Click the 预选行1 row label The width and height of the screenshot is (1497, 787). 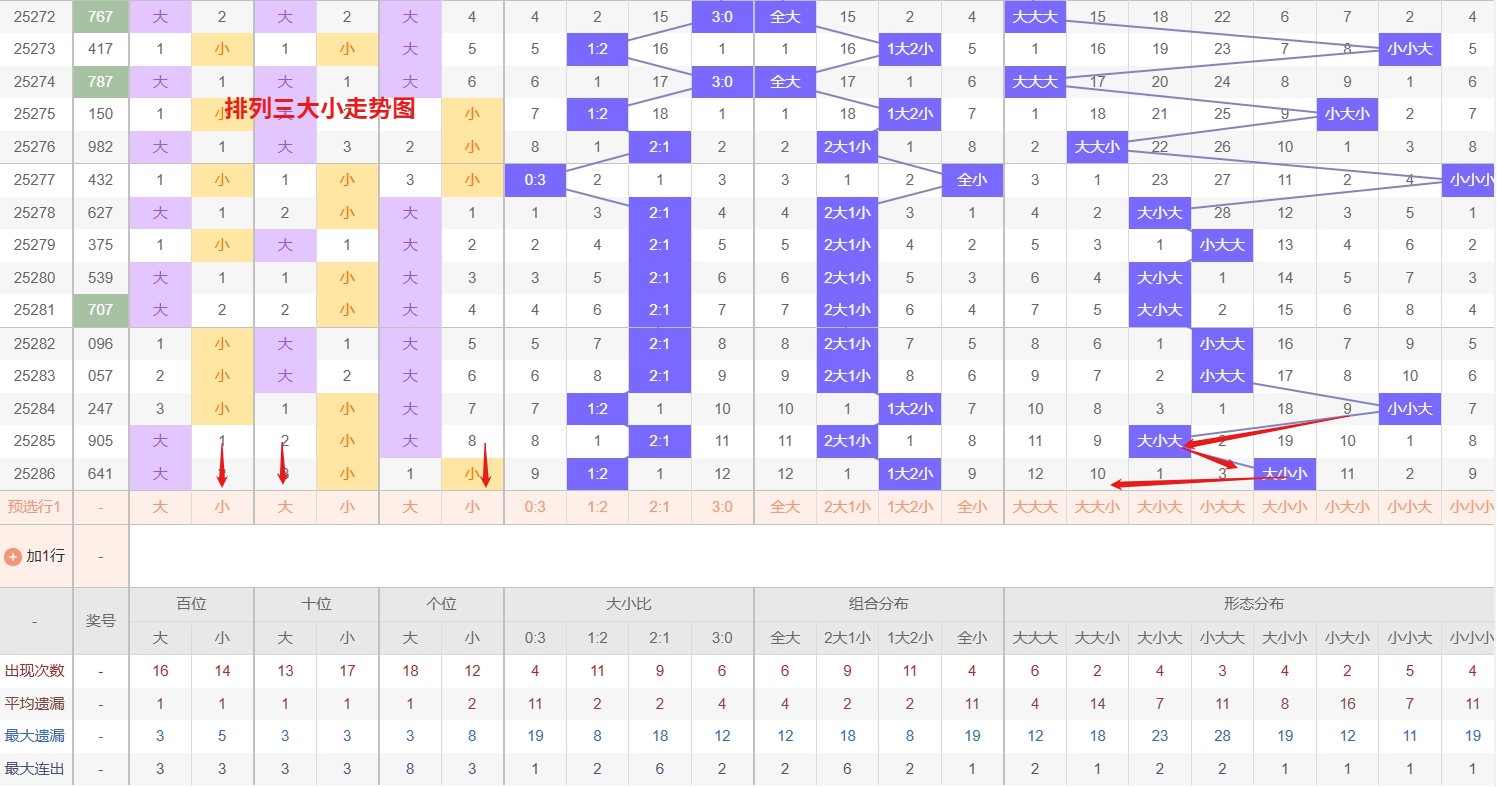(36, 507)
